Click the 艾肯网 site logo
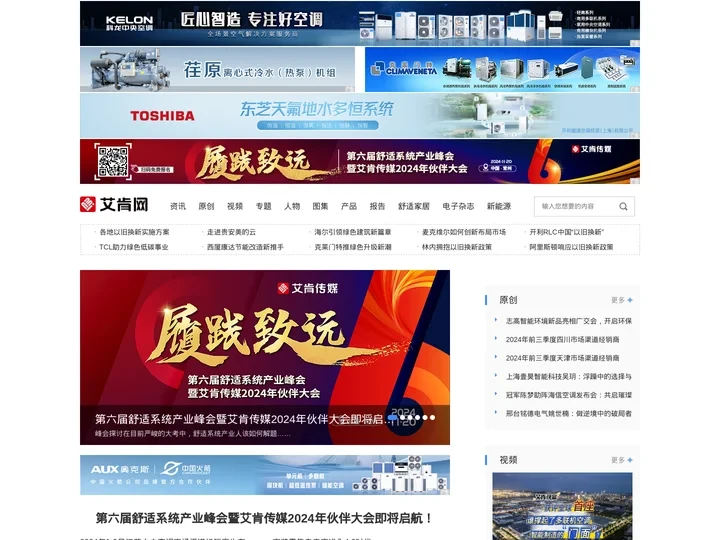720x540 pixels. point(114,205)
